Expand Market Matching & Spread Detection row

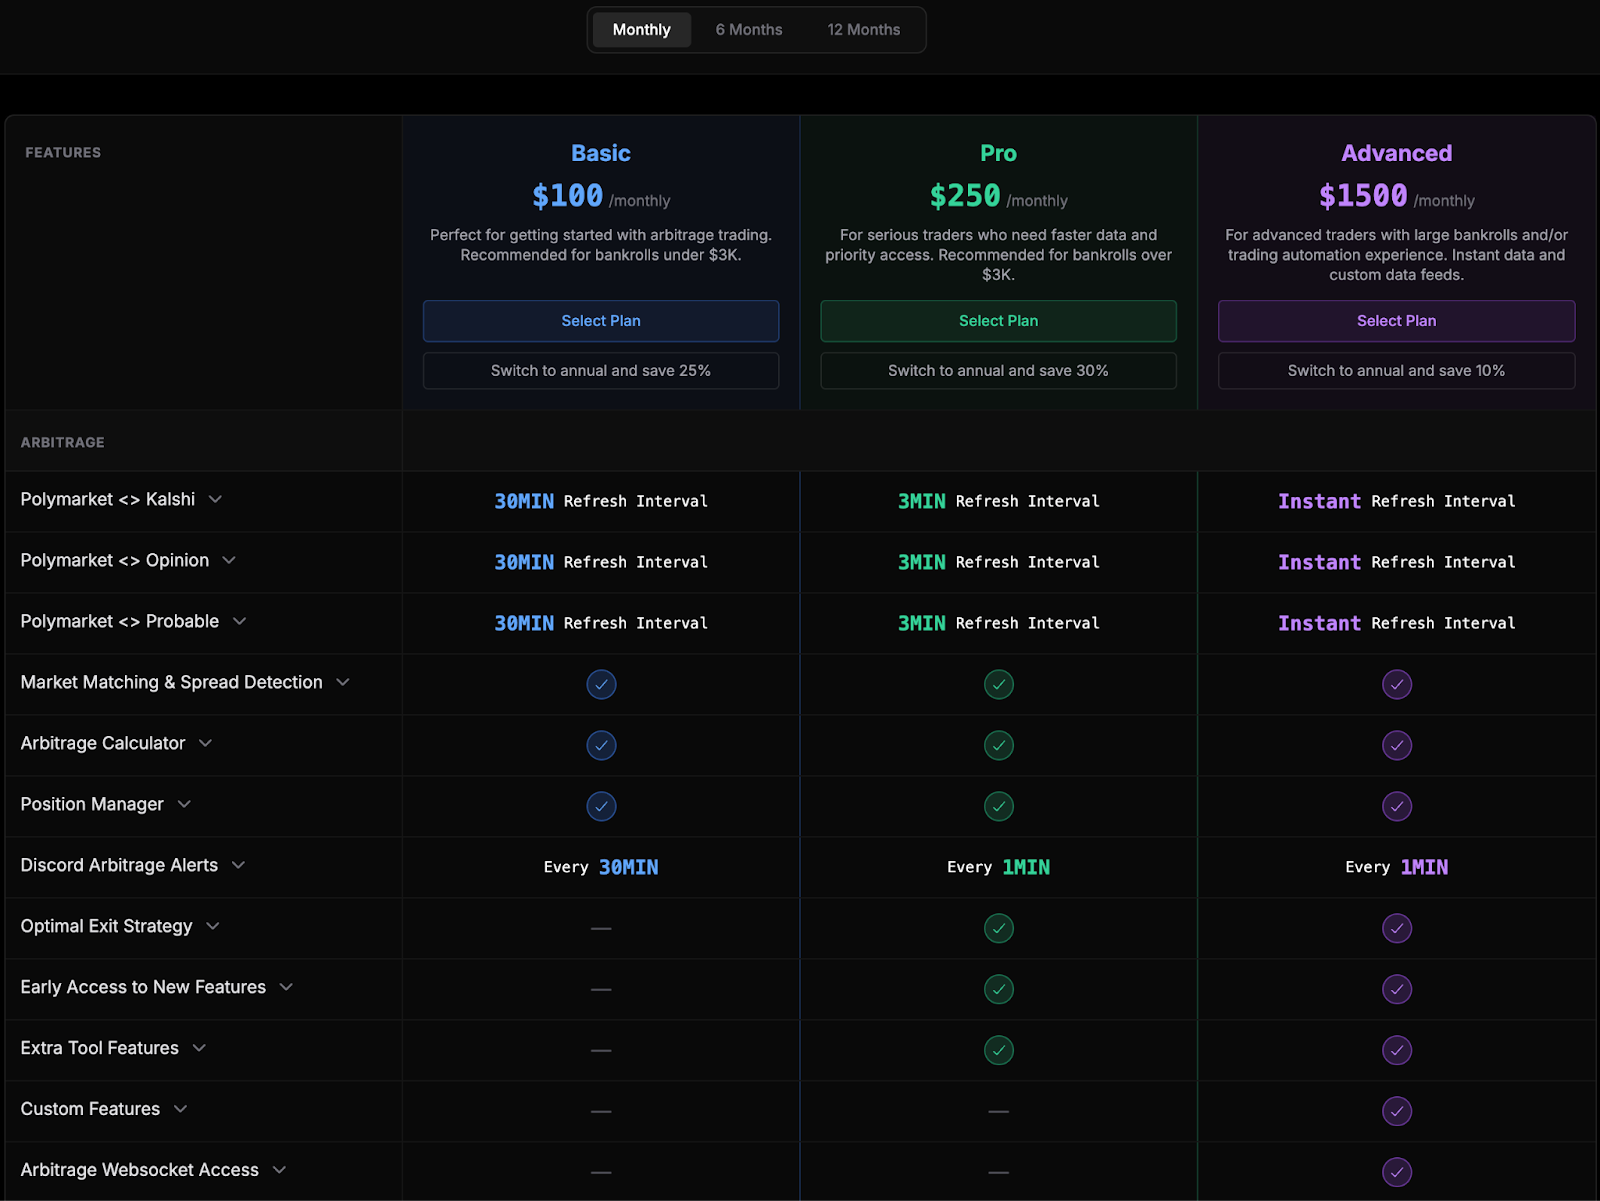pyautogui.click(x=343, y=682)
